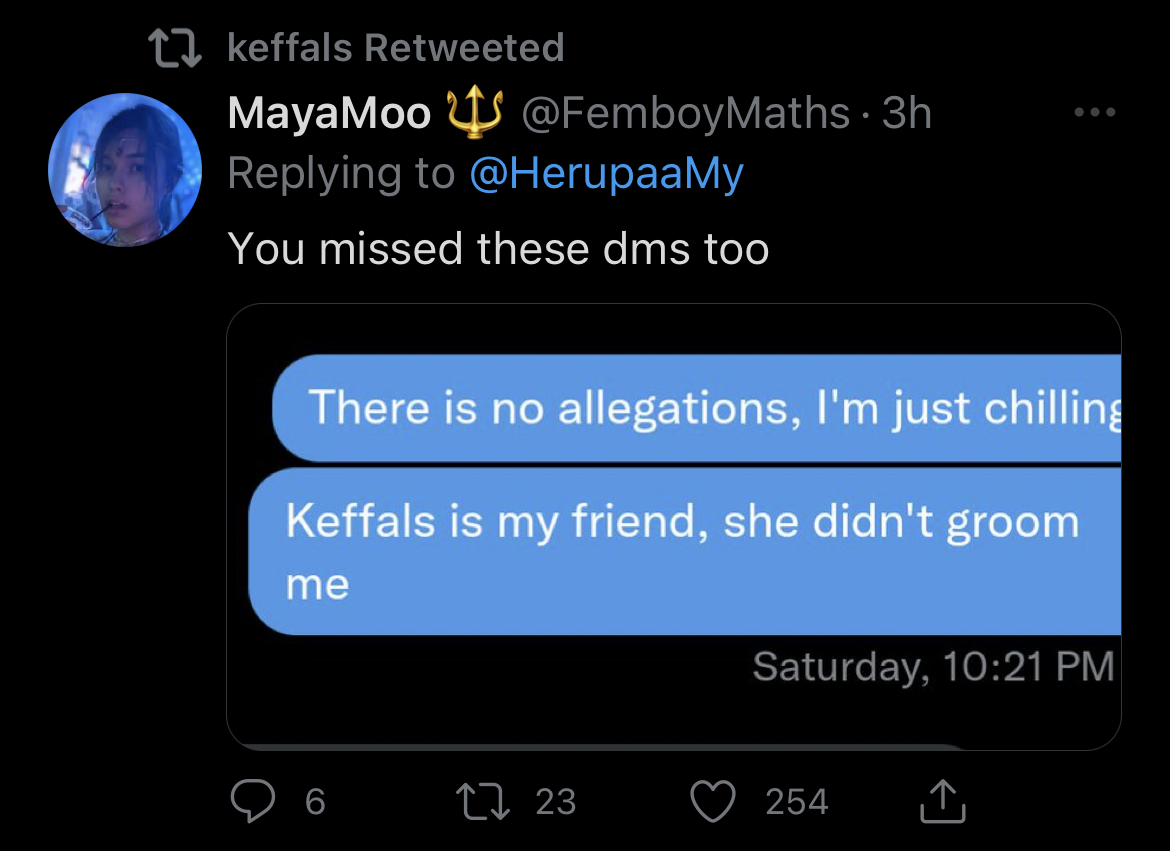Open the "keffals Retweeted" label

click(395, 48)
